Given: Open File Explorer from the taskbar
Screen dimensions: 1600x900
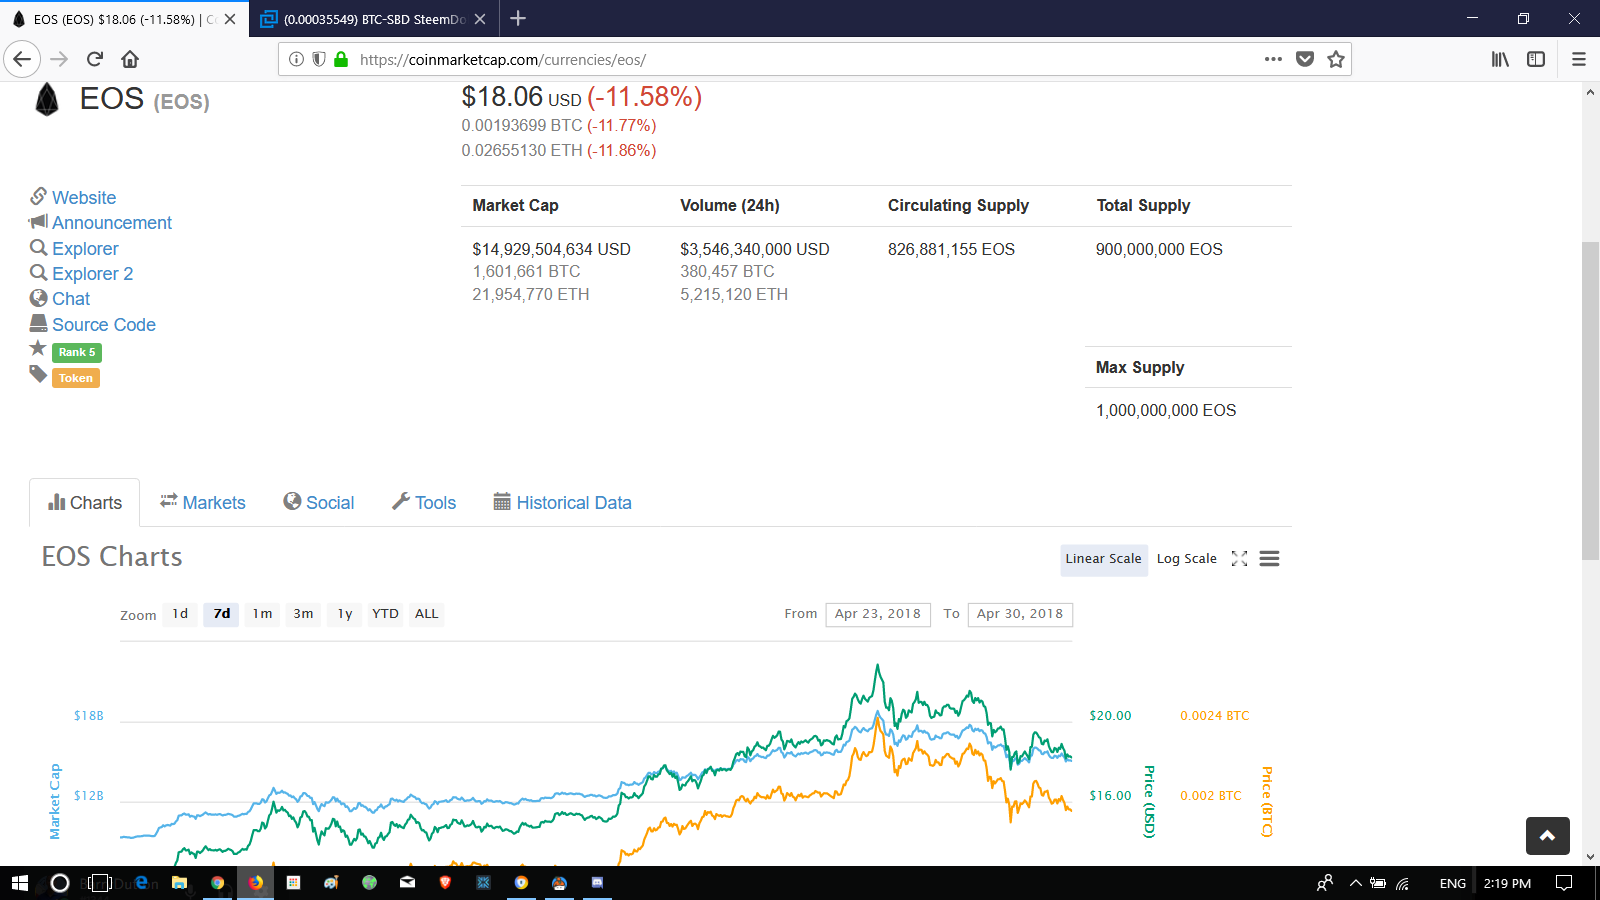Looking at the screenshot, I should point(179,883).
